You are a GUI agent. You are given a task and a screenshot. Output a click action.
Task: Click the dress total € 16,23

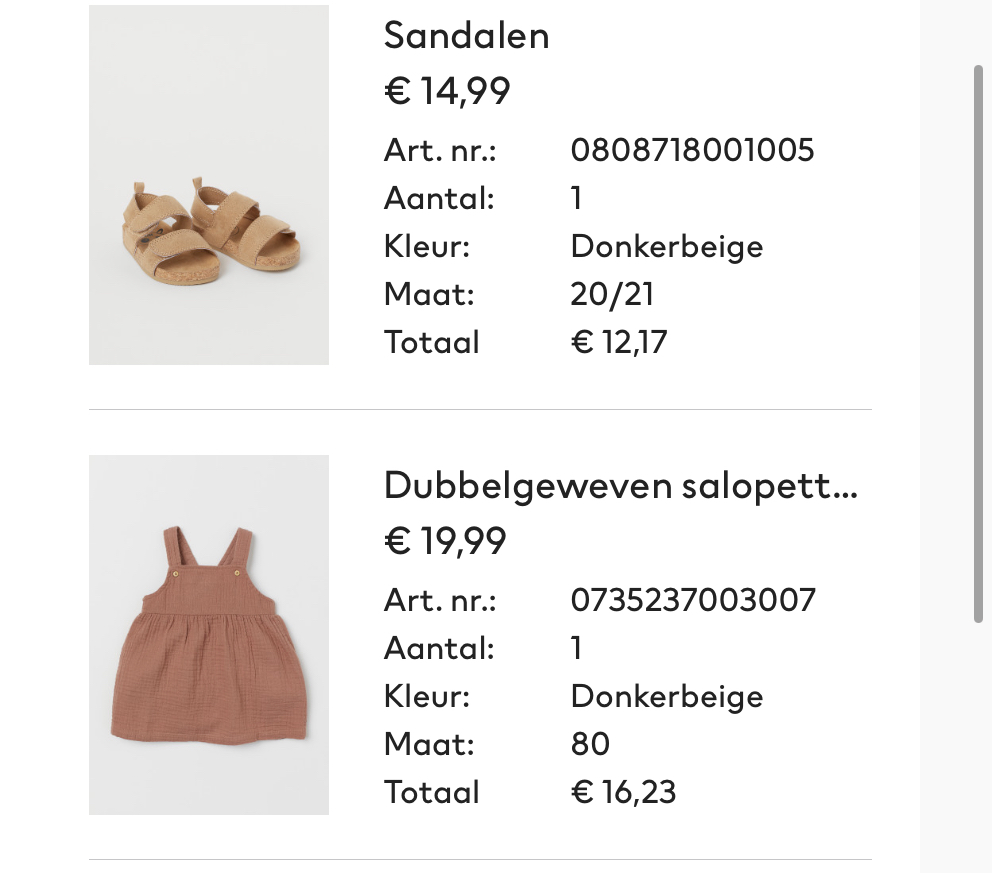pyautogui.click(x=623, y=792)
